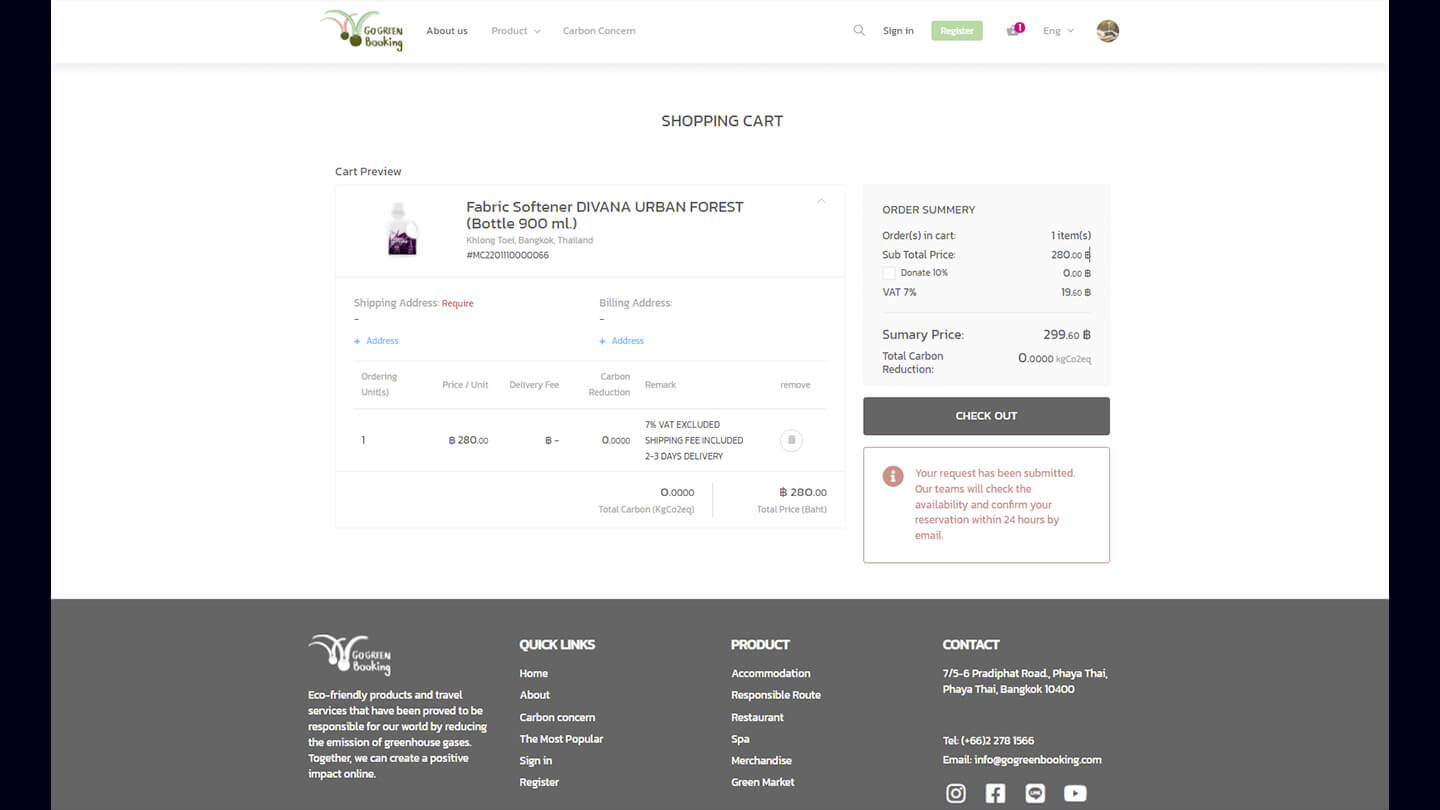The image size is (1440, 810).
Task: Expand the Product dropdown menu
Action: tap(515, 31)
